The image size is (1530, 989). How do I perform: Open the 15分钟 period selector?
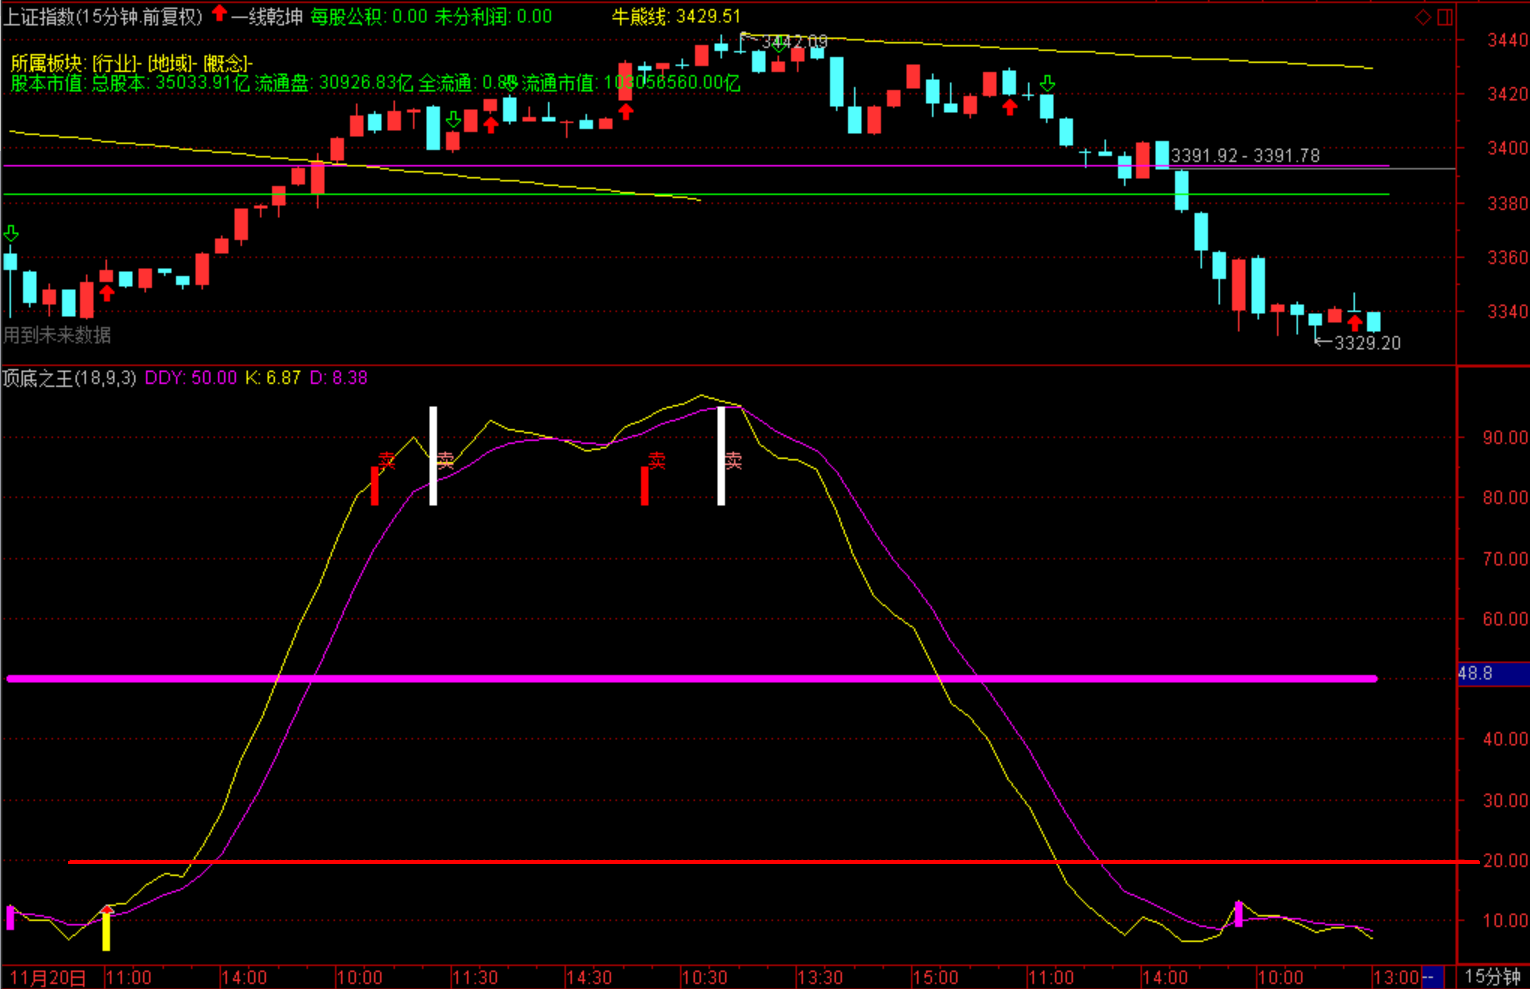[1493, 977]
